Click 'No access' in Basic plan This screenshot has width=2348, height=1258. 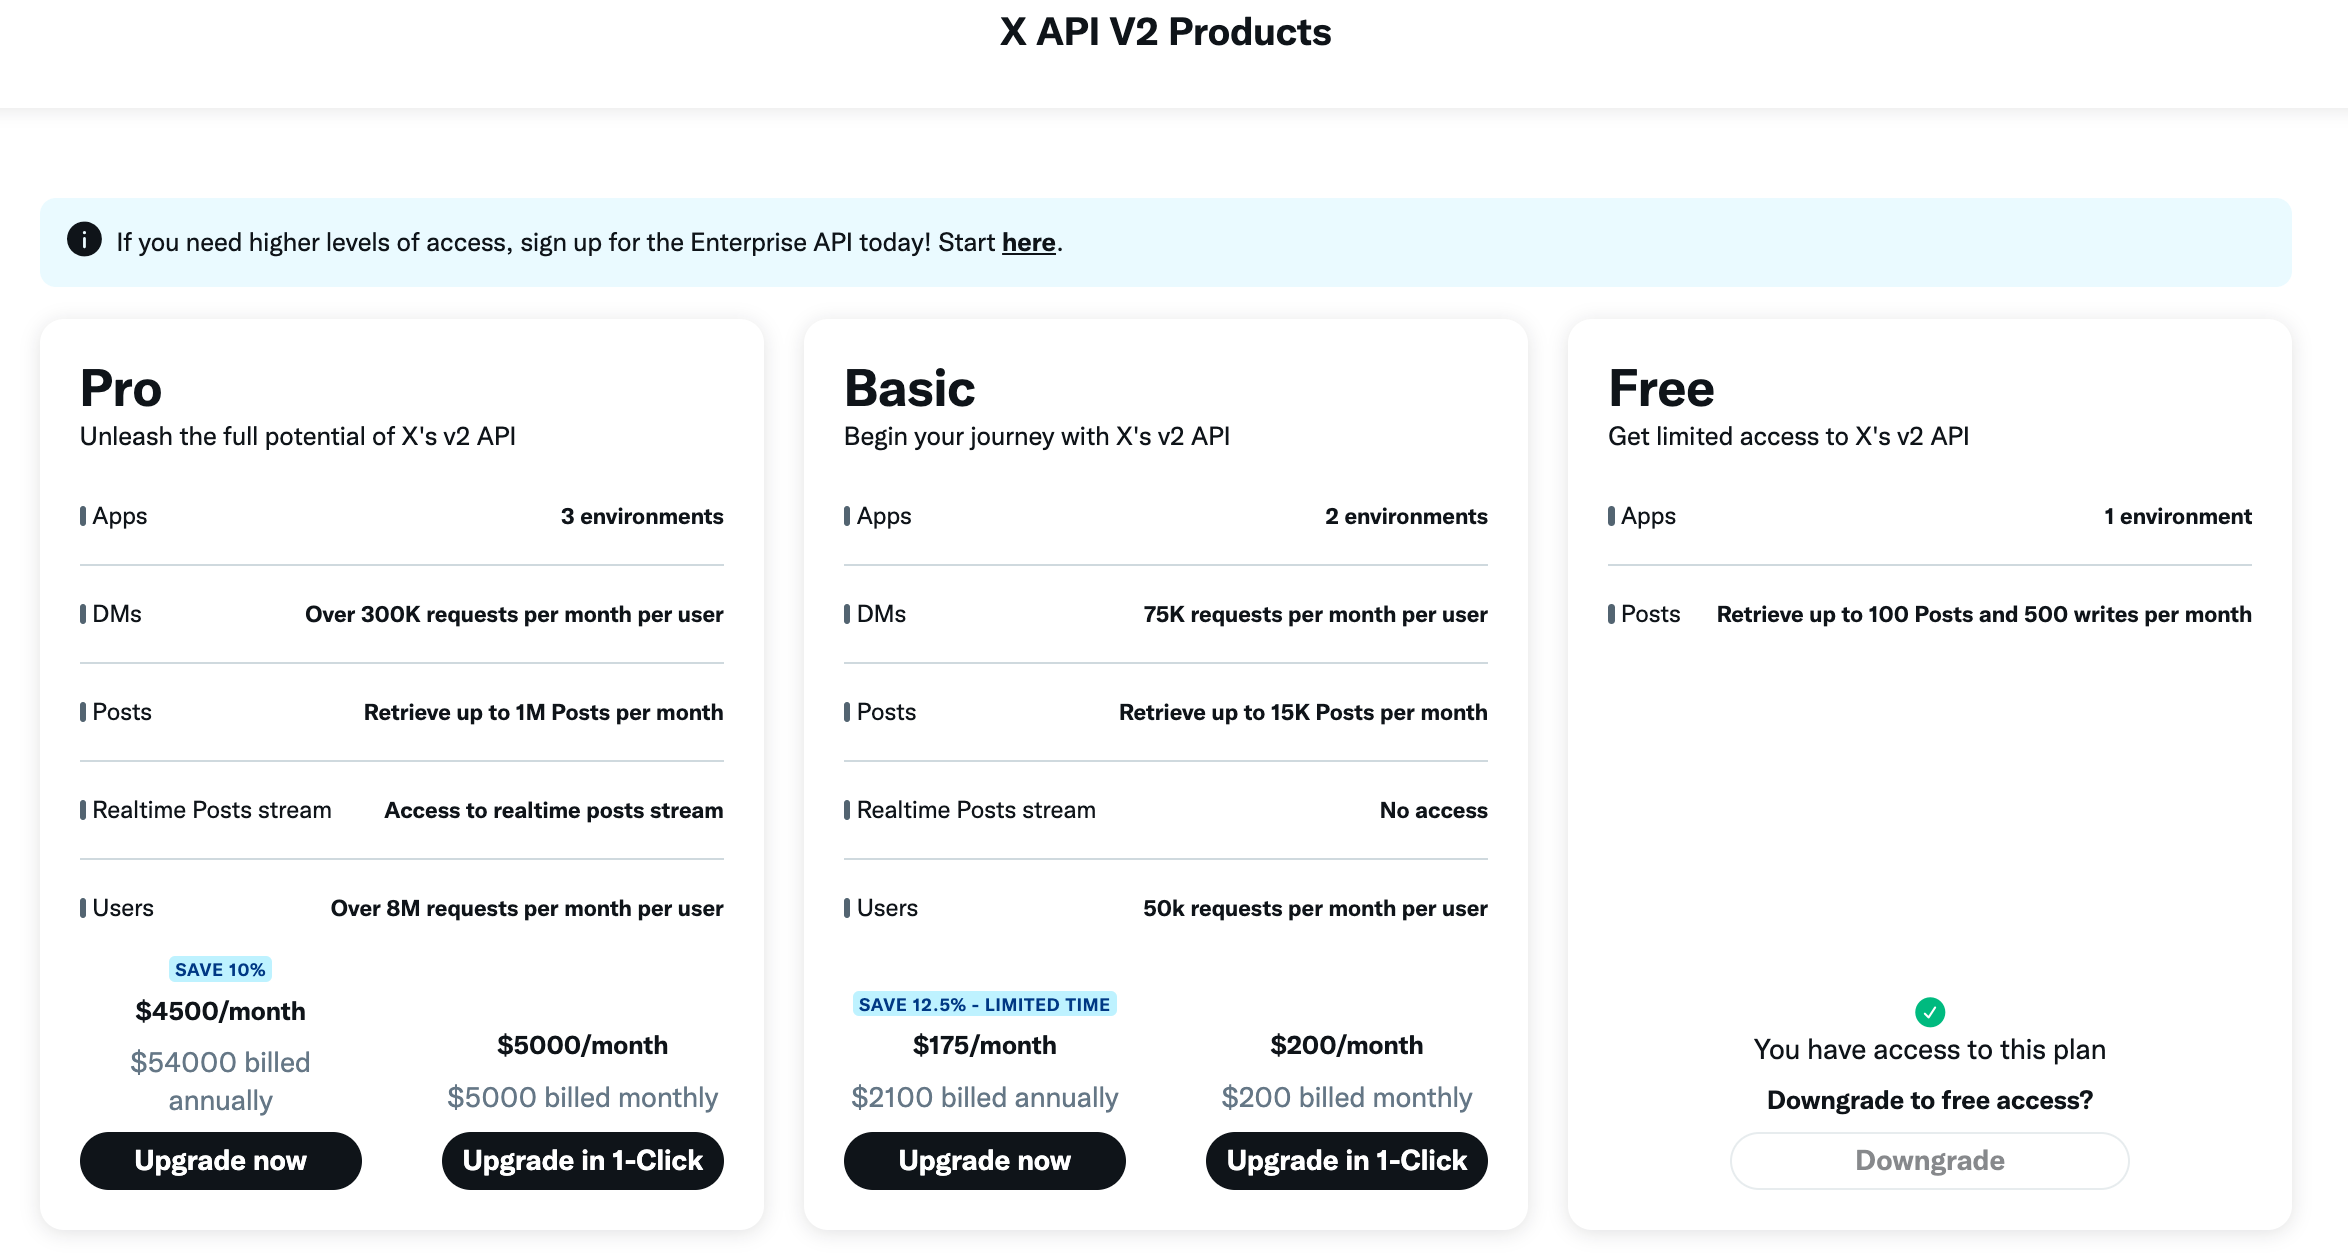point(1434,810)
